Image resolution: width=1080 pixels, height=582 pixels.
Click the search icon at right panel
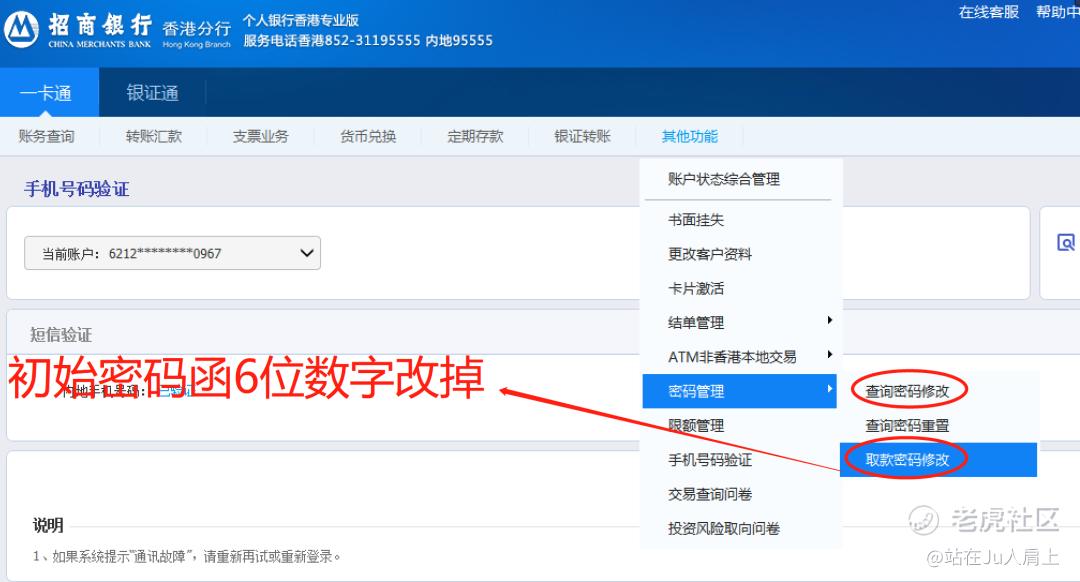click(1066, 242)
